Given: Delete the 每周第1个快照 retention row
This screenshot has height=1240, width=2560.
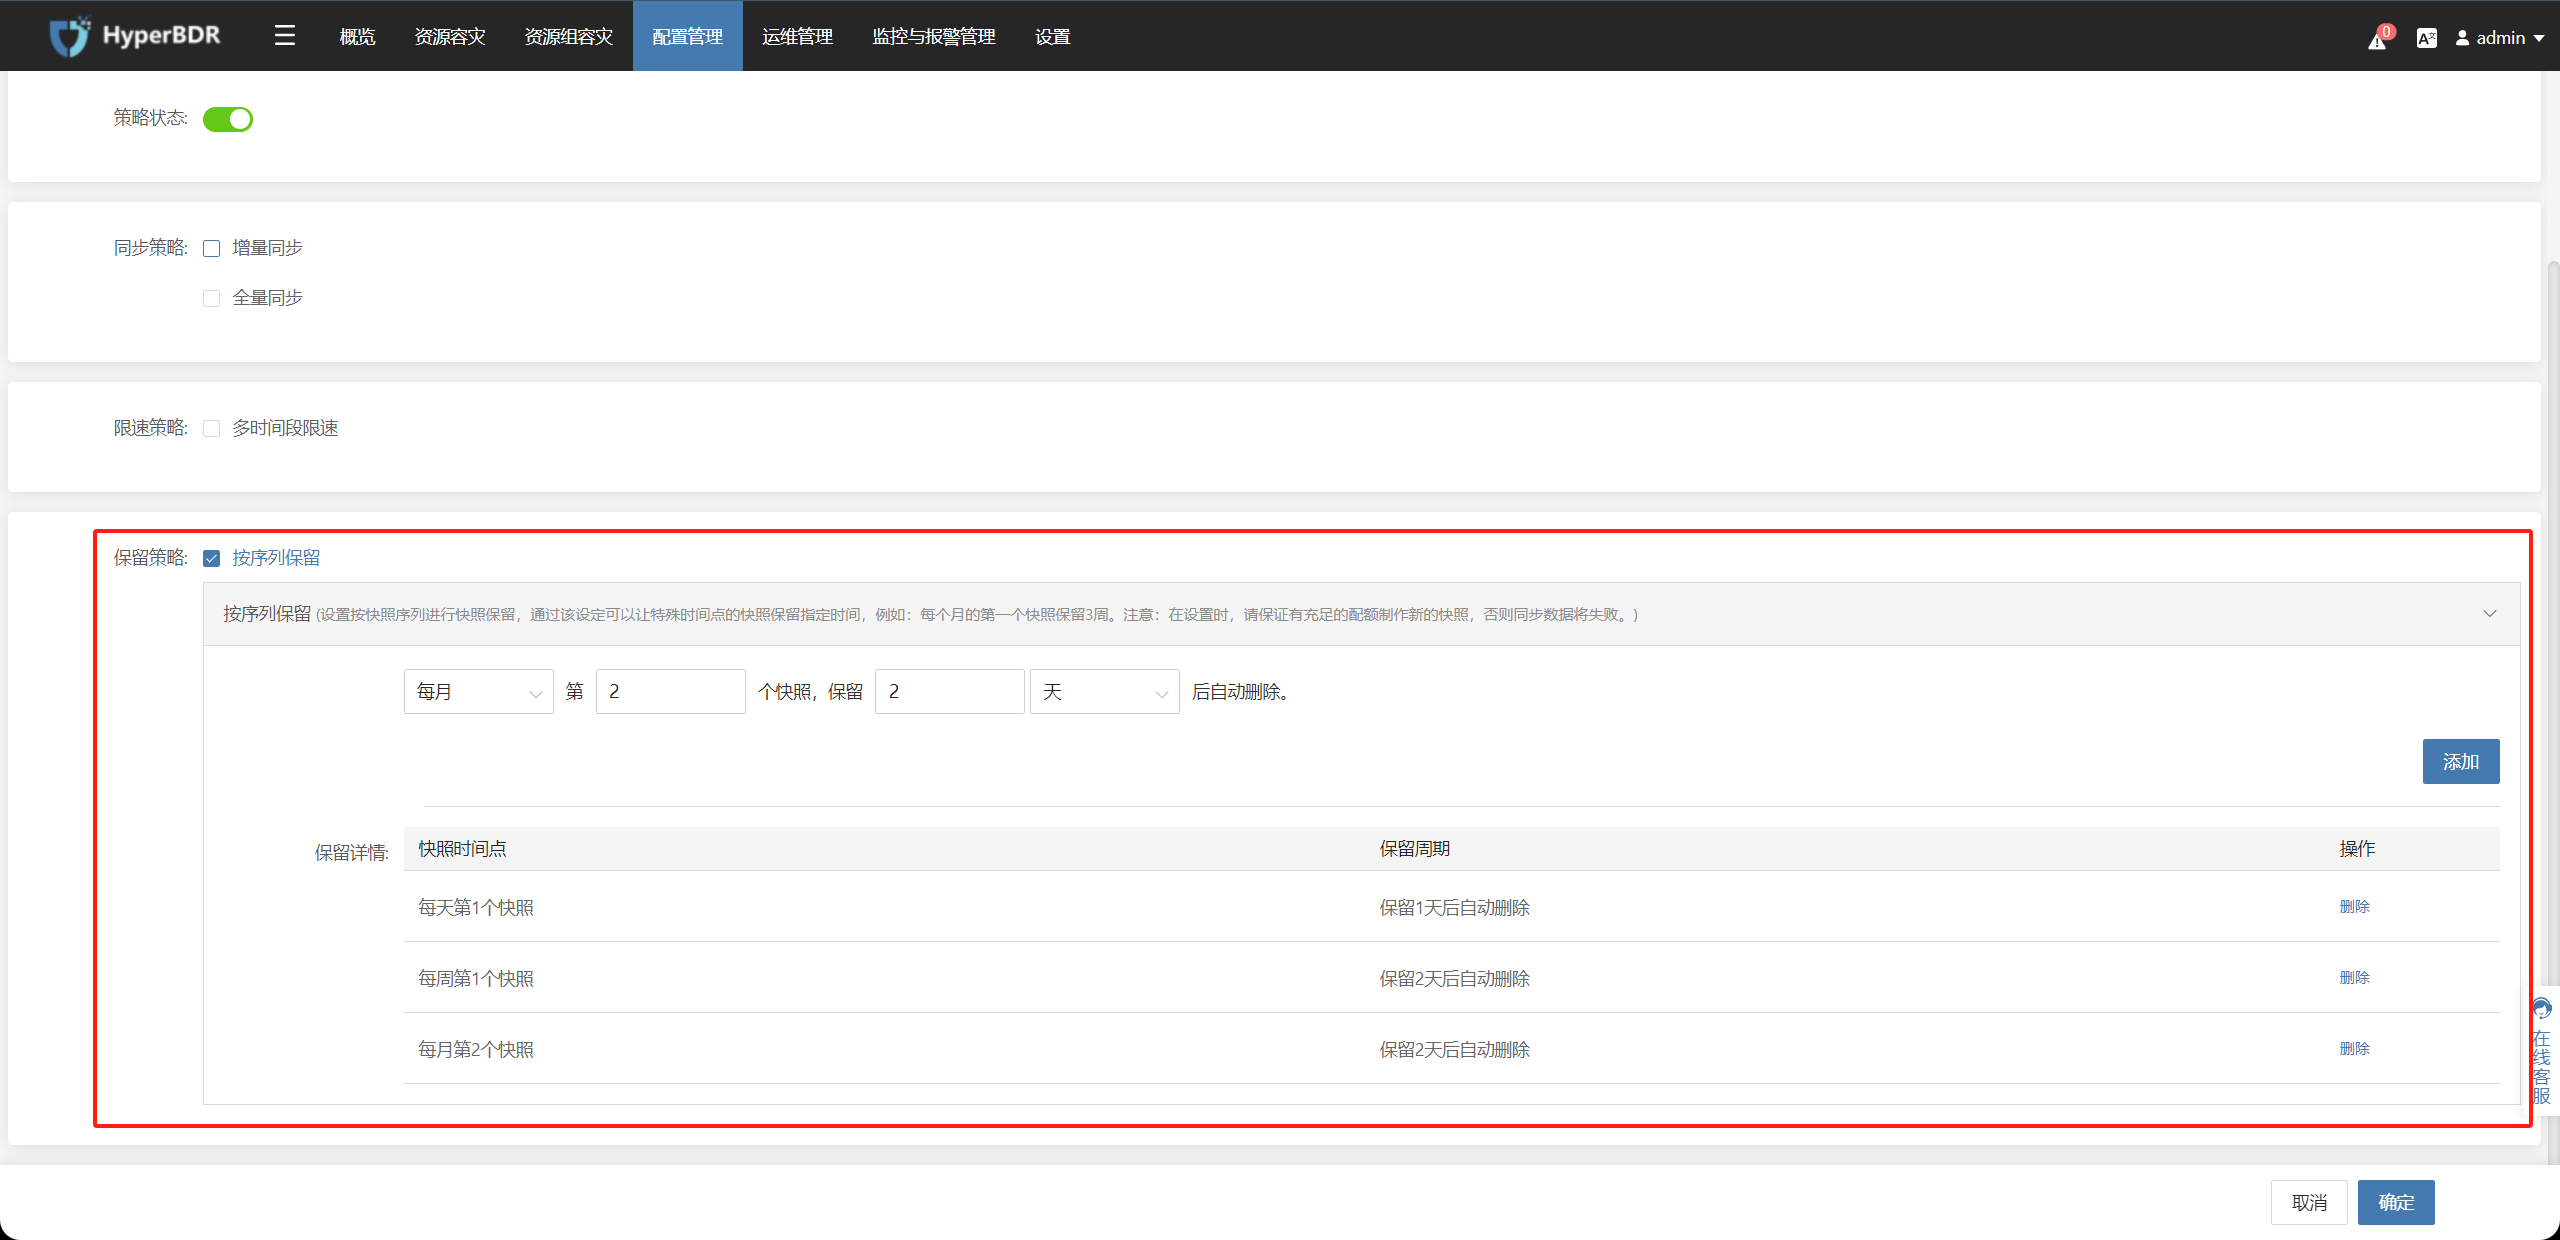Looking at the screenshot, I should [x=2354, y=977].
